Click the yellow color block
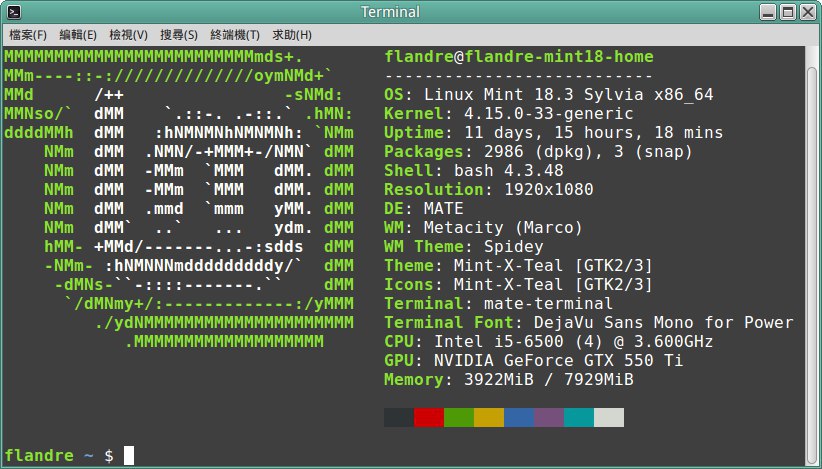Viewport: 822px width, 469px height. click(x=489, y=418)
